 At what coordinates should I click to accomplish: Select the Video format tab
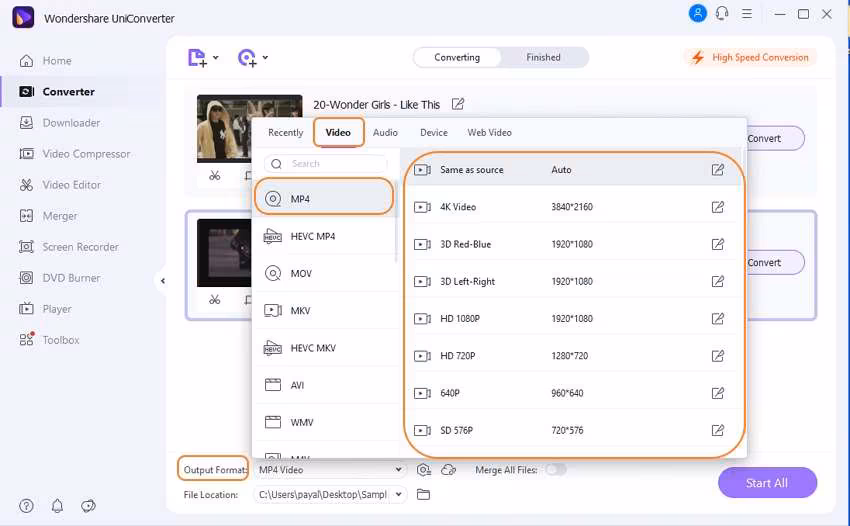pos(338,132)
